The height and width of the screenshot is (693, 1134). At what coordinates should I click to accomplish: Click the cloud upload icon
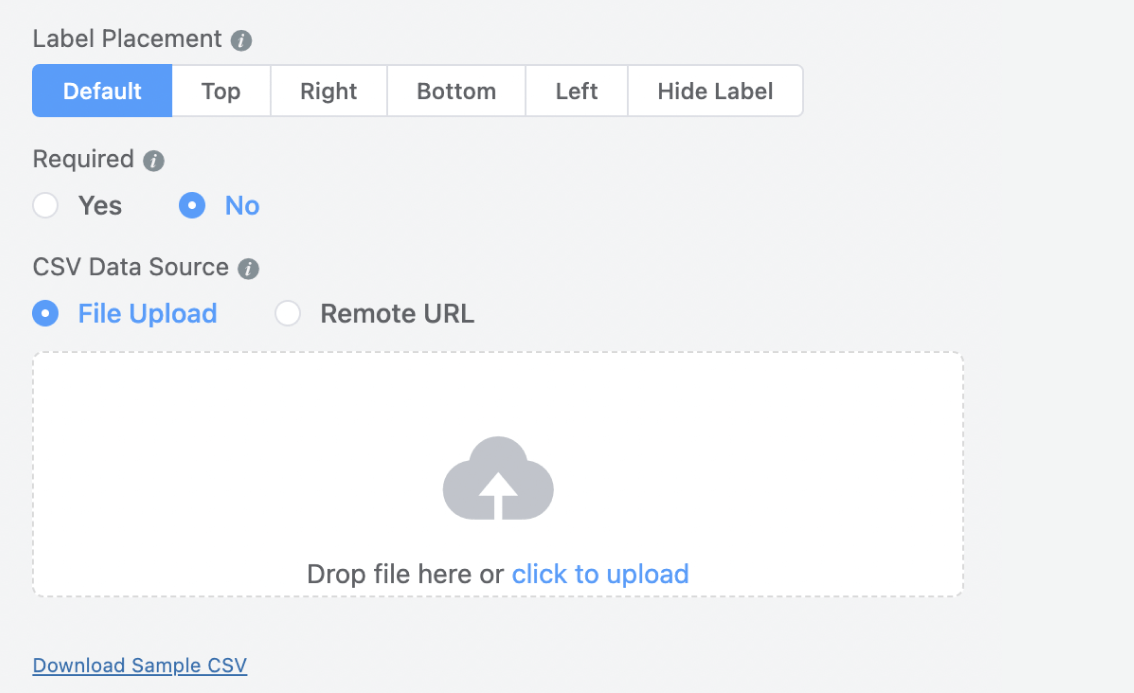498,478
